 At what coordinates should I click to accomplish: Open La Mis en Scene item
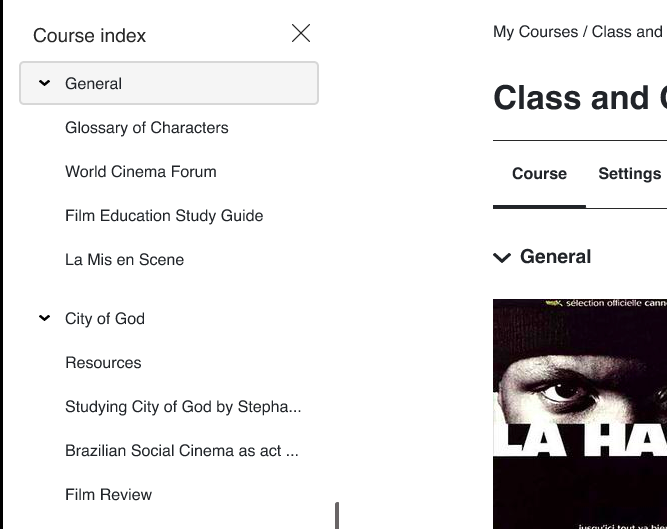tap(125, 259)
